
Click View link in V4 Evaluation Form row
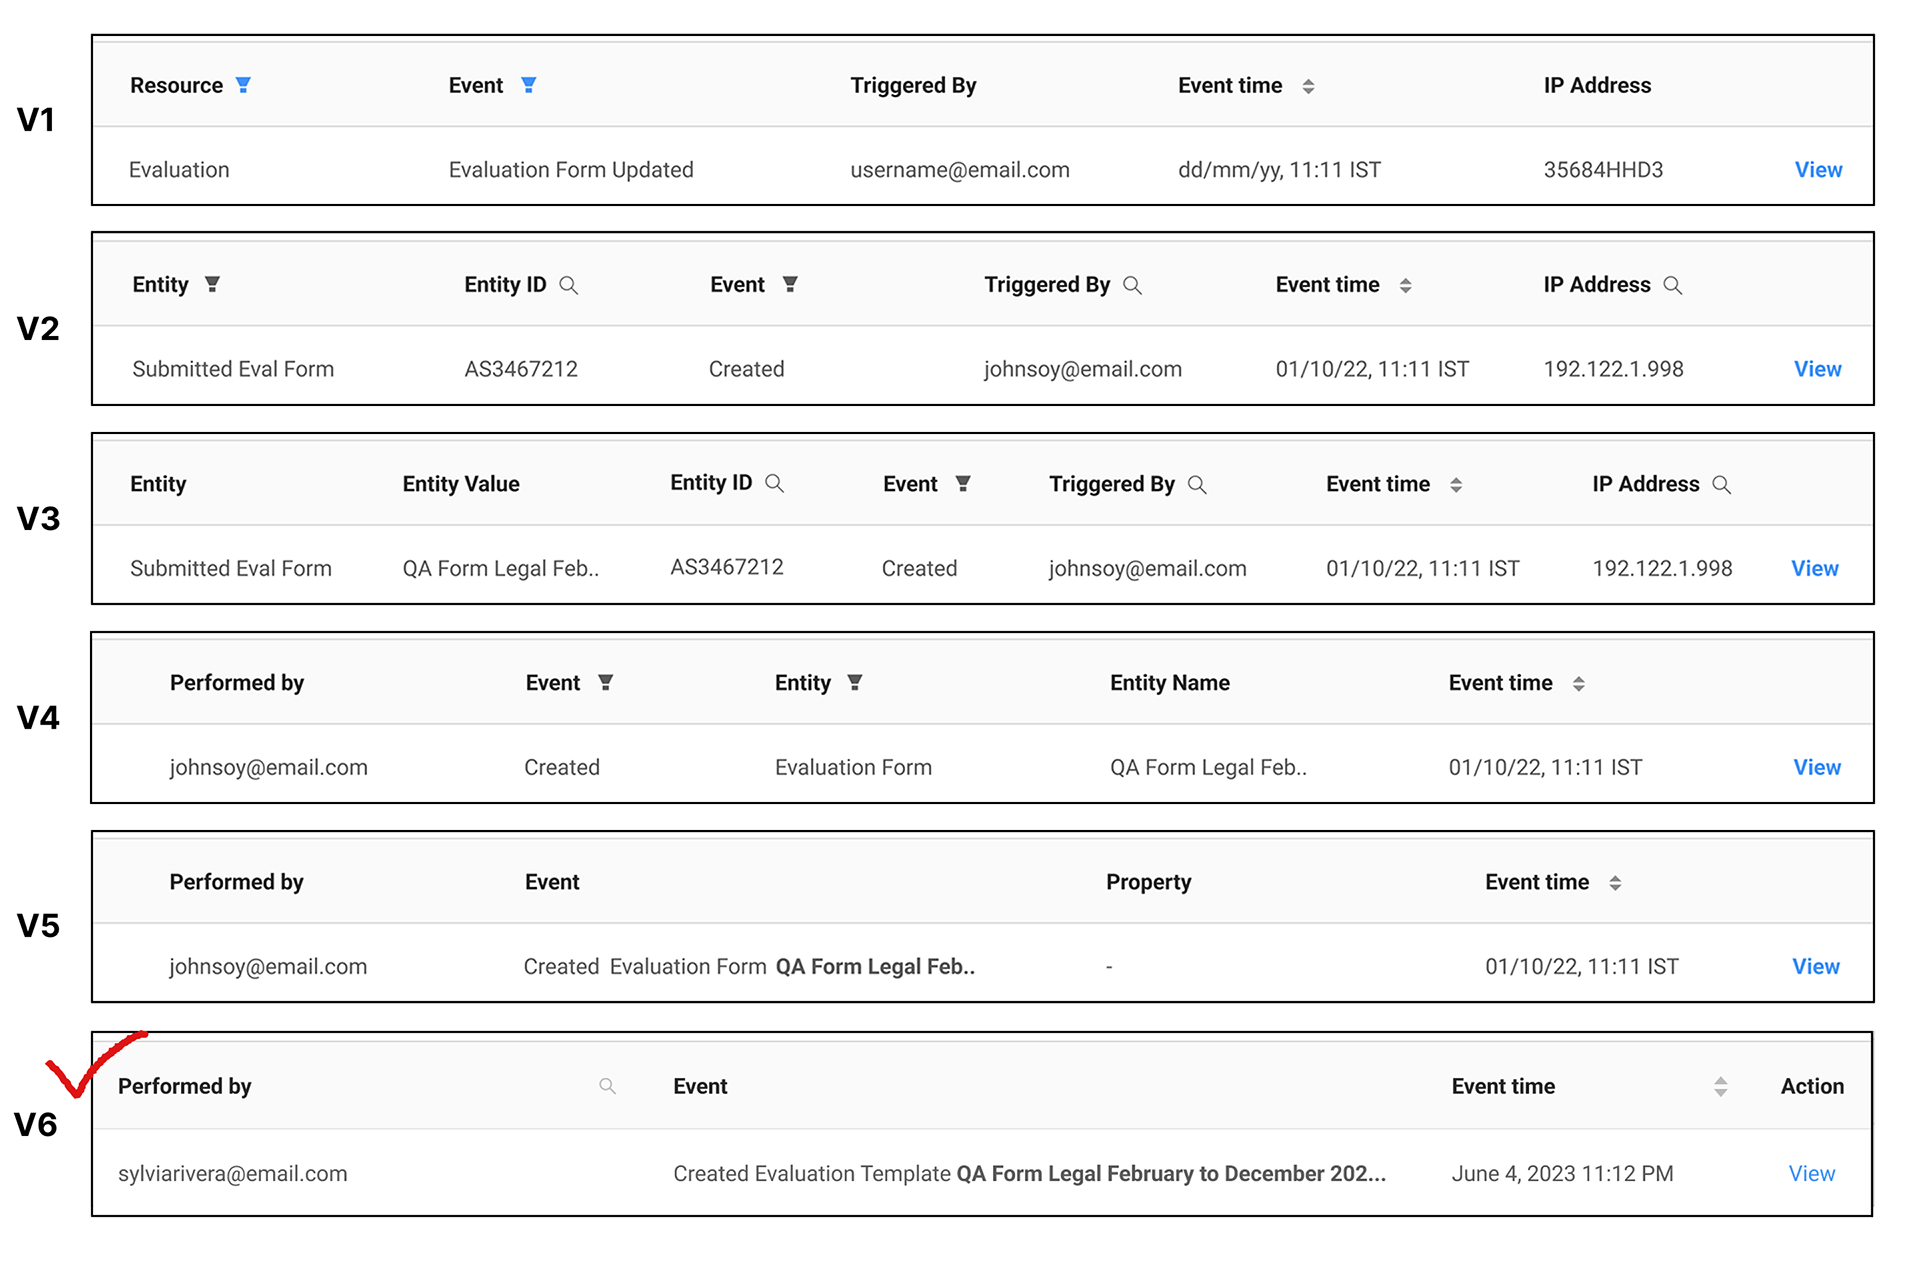pos(1816,767)
